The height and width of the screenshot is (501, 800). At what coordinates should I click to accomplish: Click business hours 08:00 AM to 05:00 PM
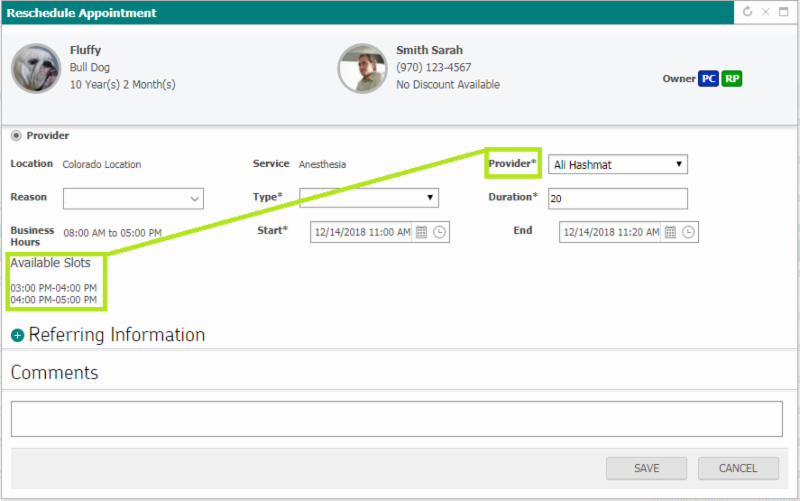coord(112,233)
